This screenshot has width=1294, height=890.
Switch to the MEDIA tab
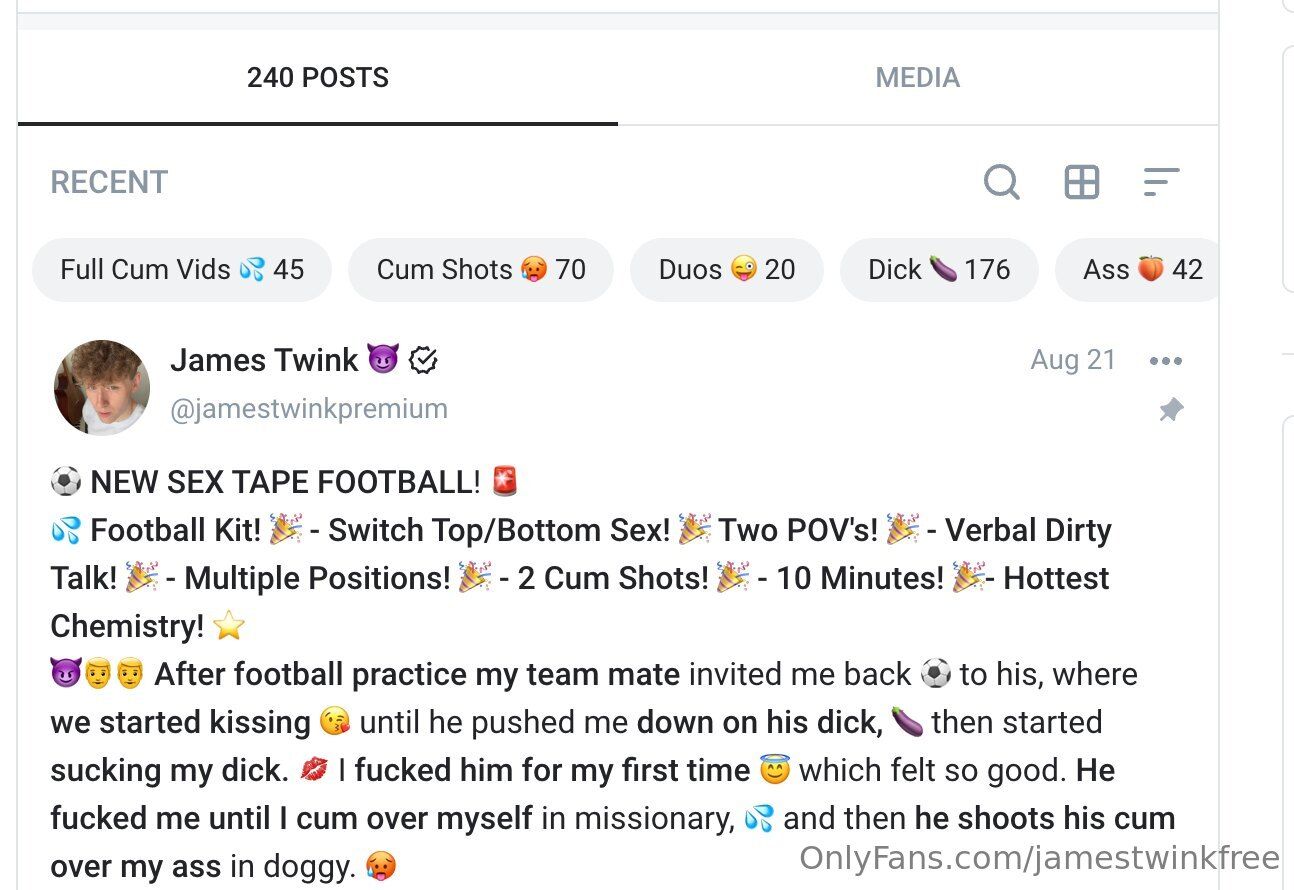[917, 78]
